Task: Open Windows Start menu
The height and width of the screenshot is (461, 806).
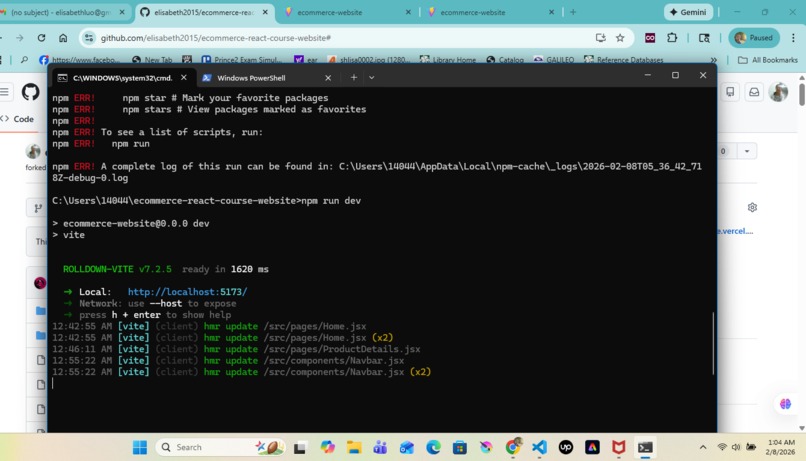Action: [140, 447]
